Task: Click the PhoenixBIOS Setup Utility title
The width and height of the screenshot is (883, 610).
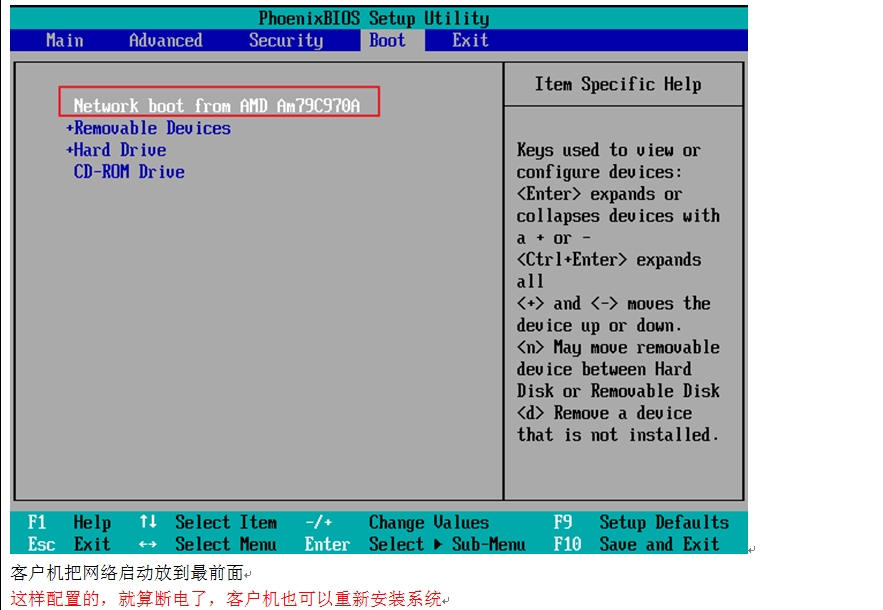Action: point(373,18)
